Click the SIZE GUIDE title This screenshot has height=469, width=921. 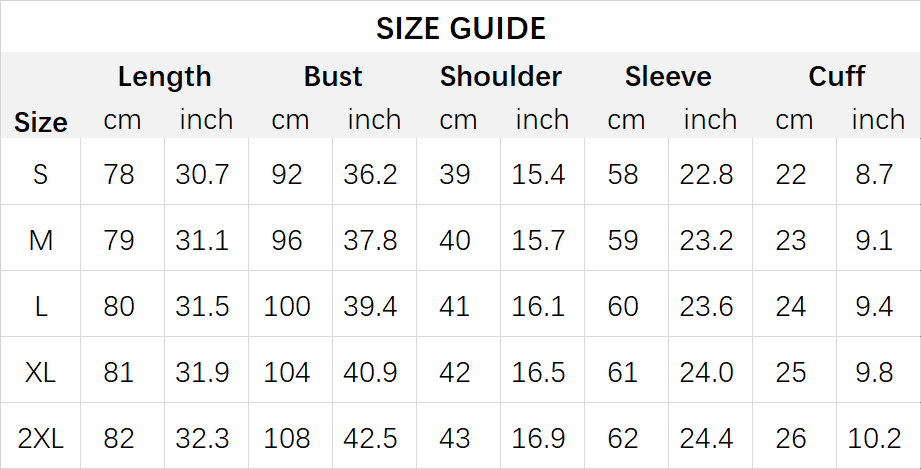point(460,28)
